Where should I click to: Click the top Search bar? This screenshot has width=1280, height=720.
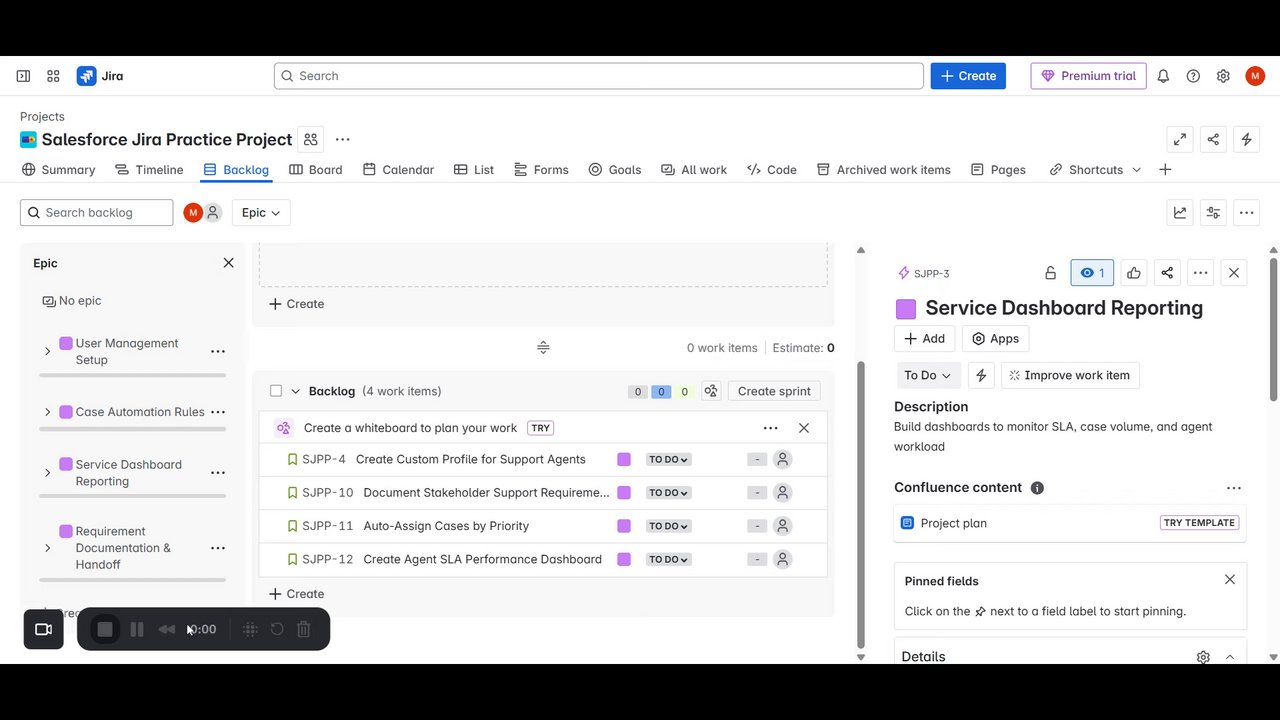(x=598, y=76)
